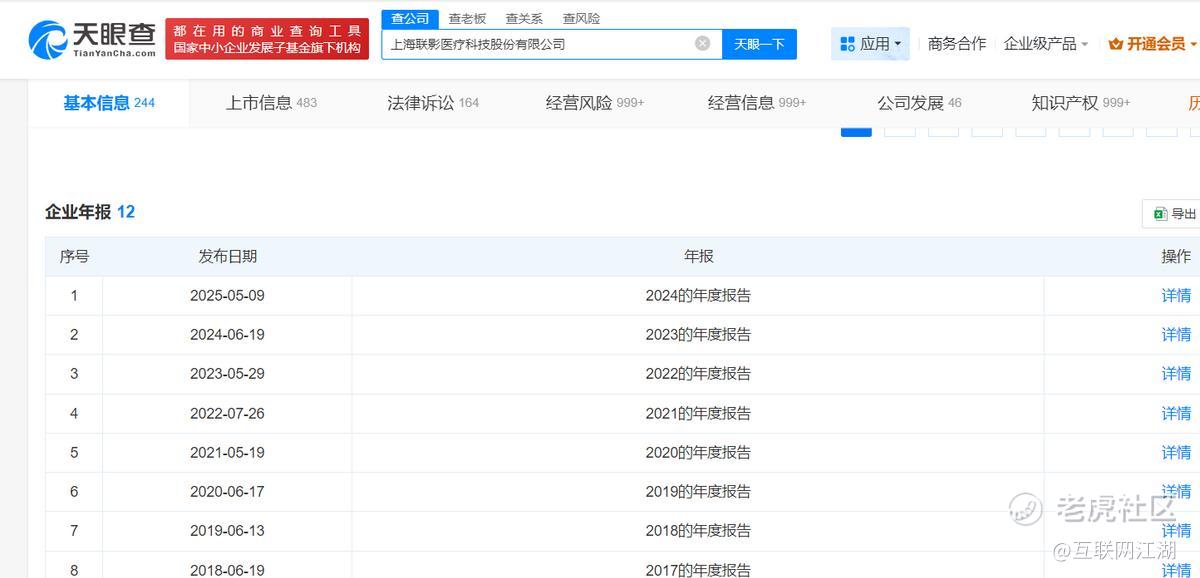Clear the search box with X icon
This screenshot has height=578, width=1200.
click(703, 43)
